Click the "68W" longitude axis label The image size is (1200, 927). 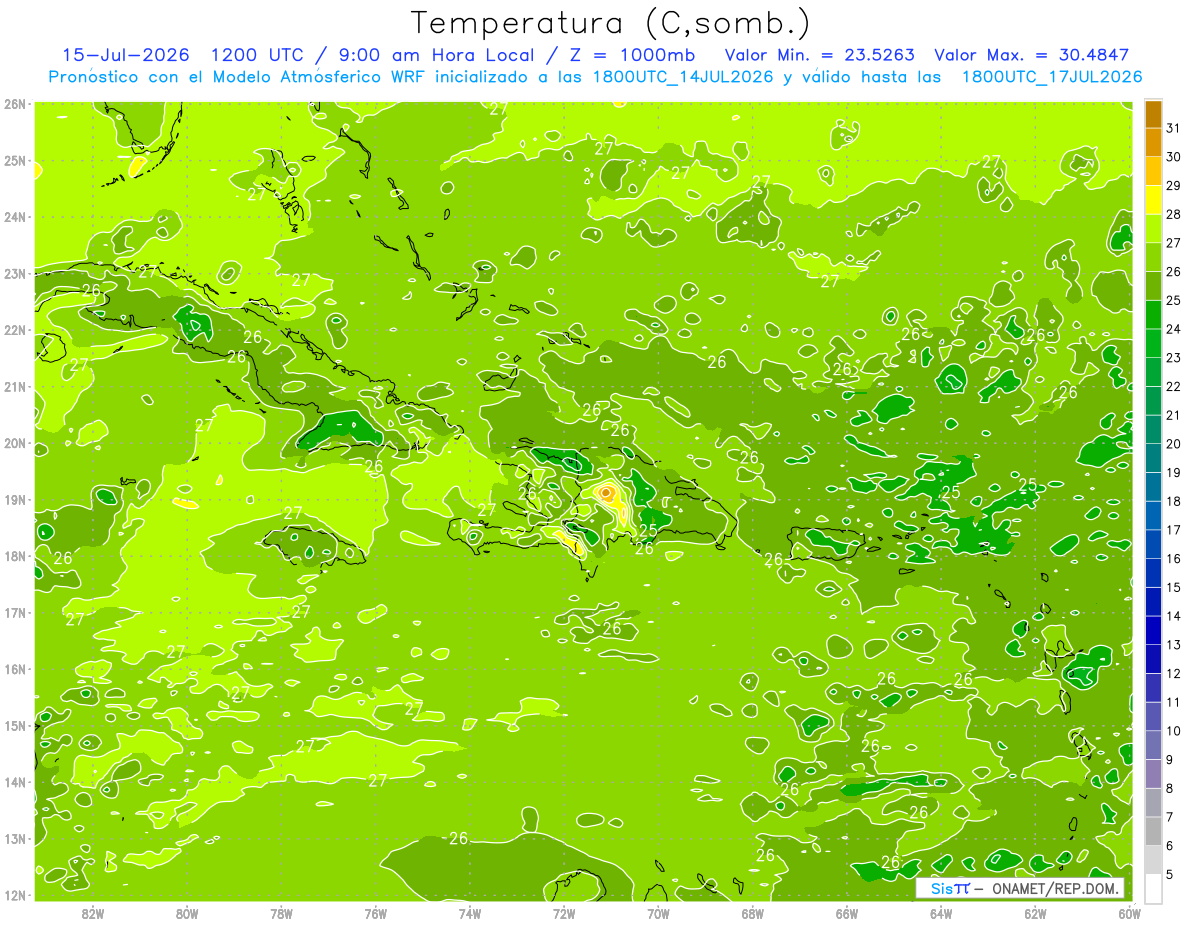tap(753, 913)
